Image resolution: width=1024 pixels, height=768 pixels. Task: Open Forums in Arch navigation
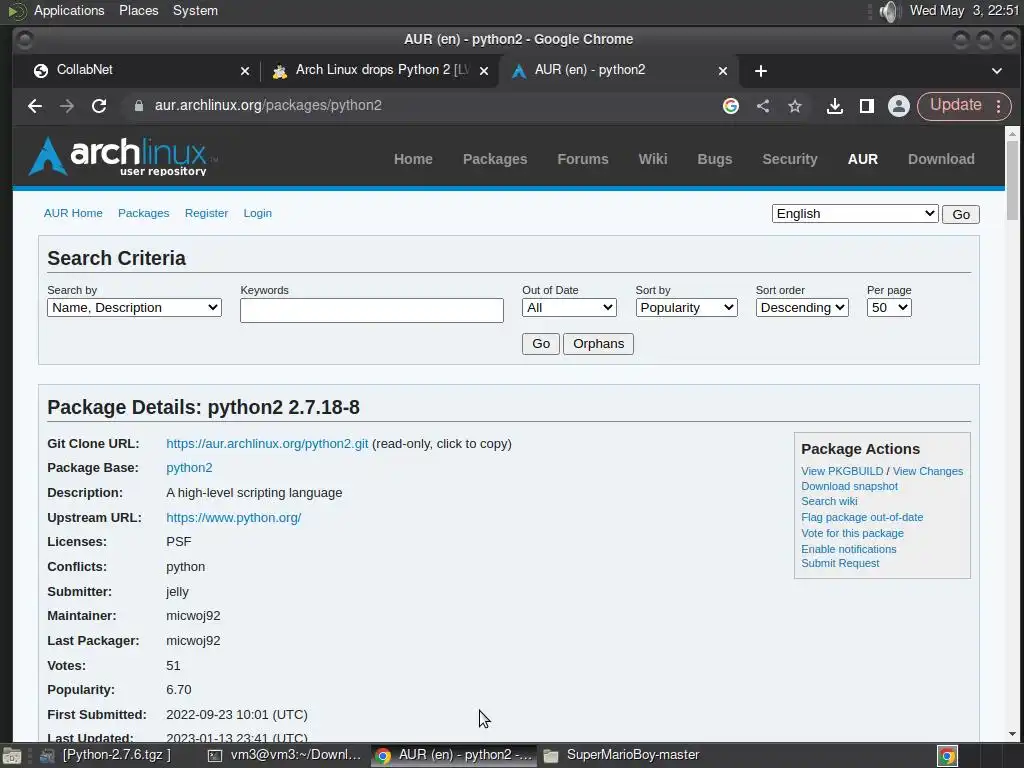(x=583, y=159)
